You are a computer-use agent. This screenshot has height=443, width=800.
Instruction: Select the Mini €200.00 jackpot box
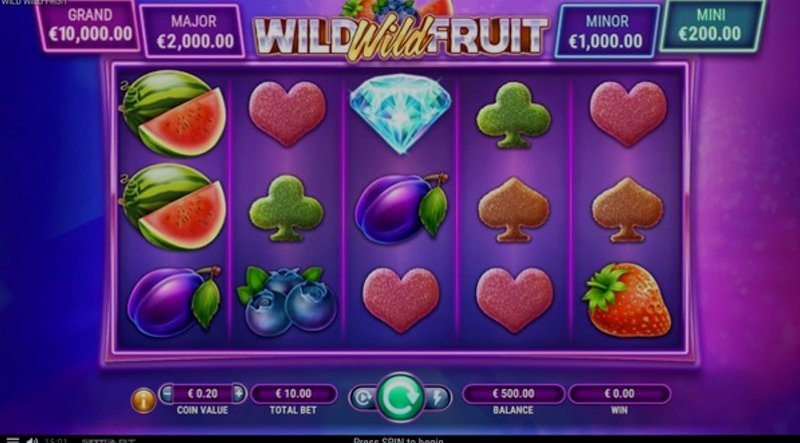pos(711,24)
